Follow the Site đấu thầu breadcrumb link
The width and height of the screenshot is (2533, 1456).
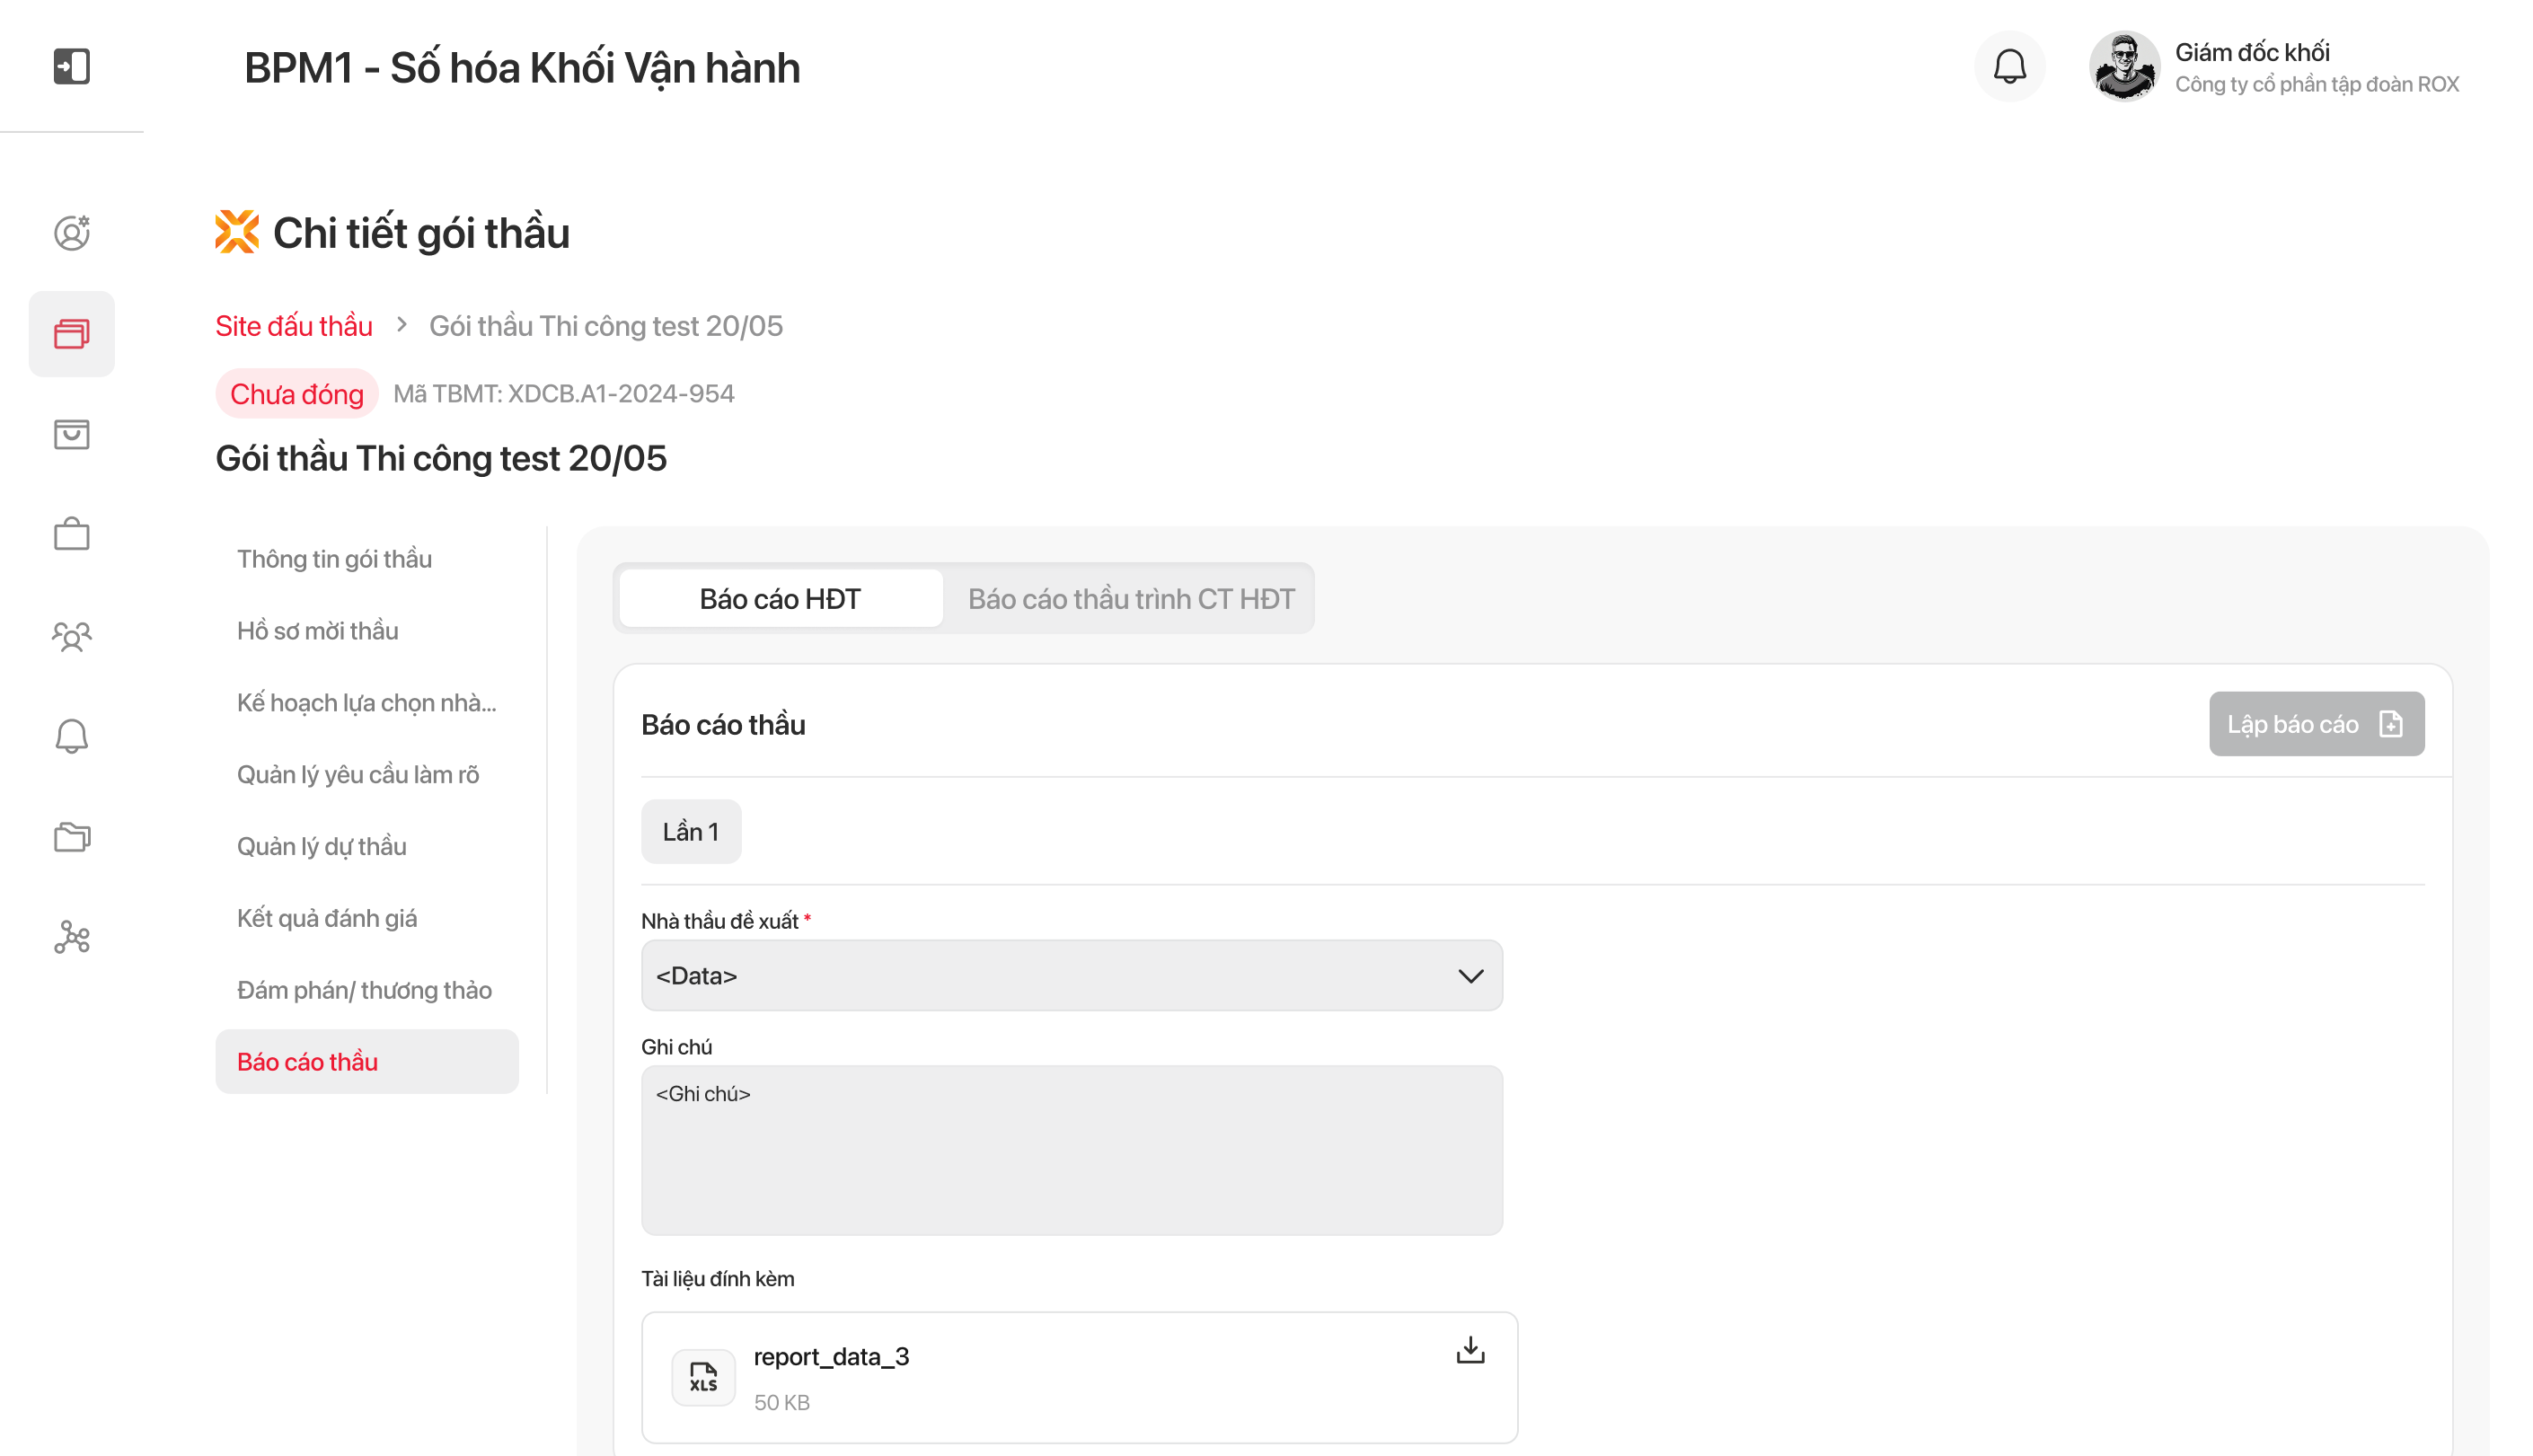point(293,326)
